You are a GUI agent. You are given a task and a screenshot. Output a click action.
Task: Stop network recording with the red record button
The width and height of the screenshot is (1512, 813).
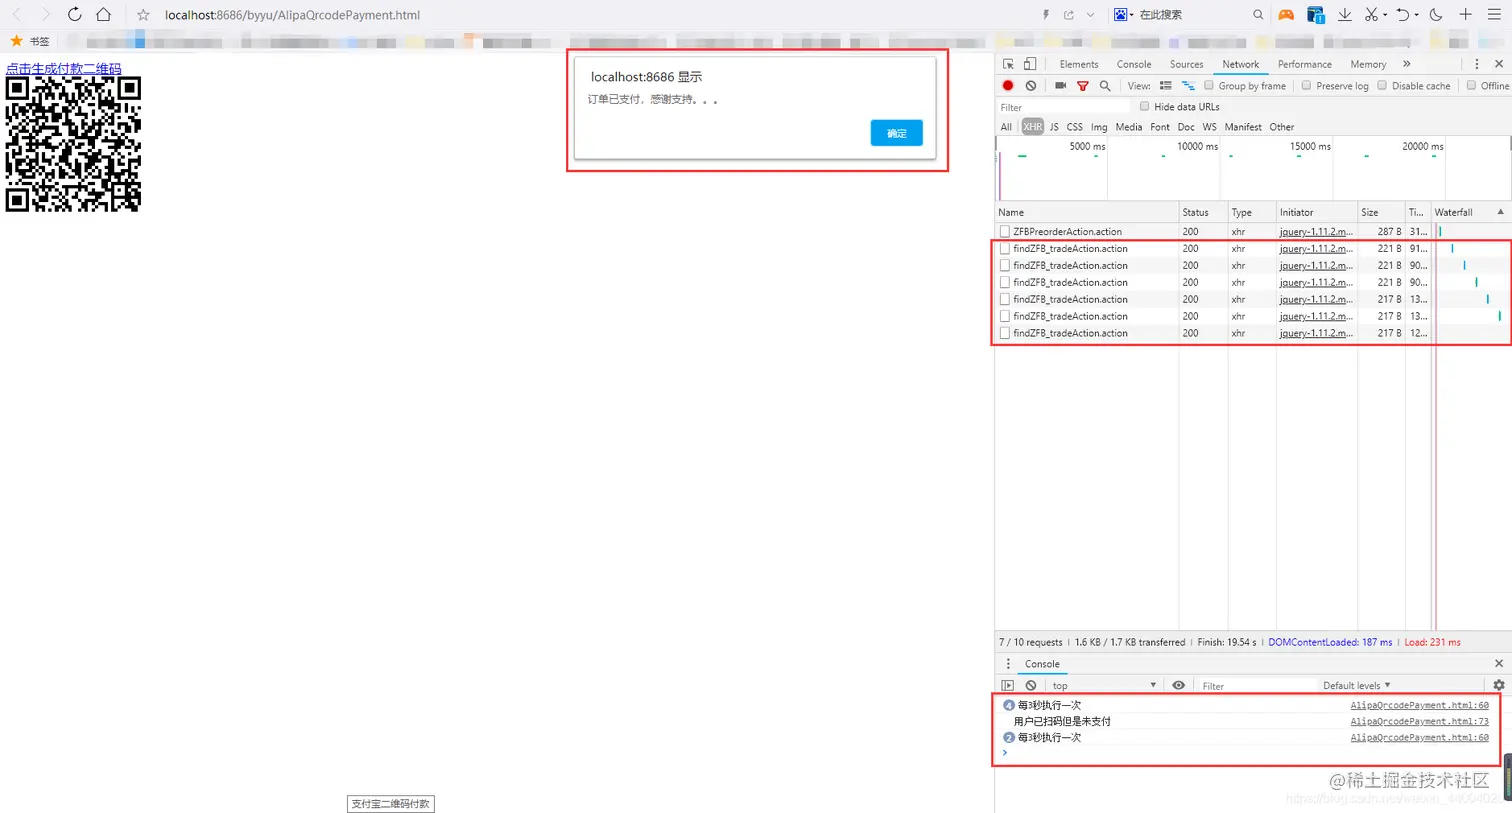1008,86
